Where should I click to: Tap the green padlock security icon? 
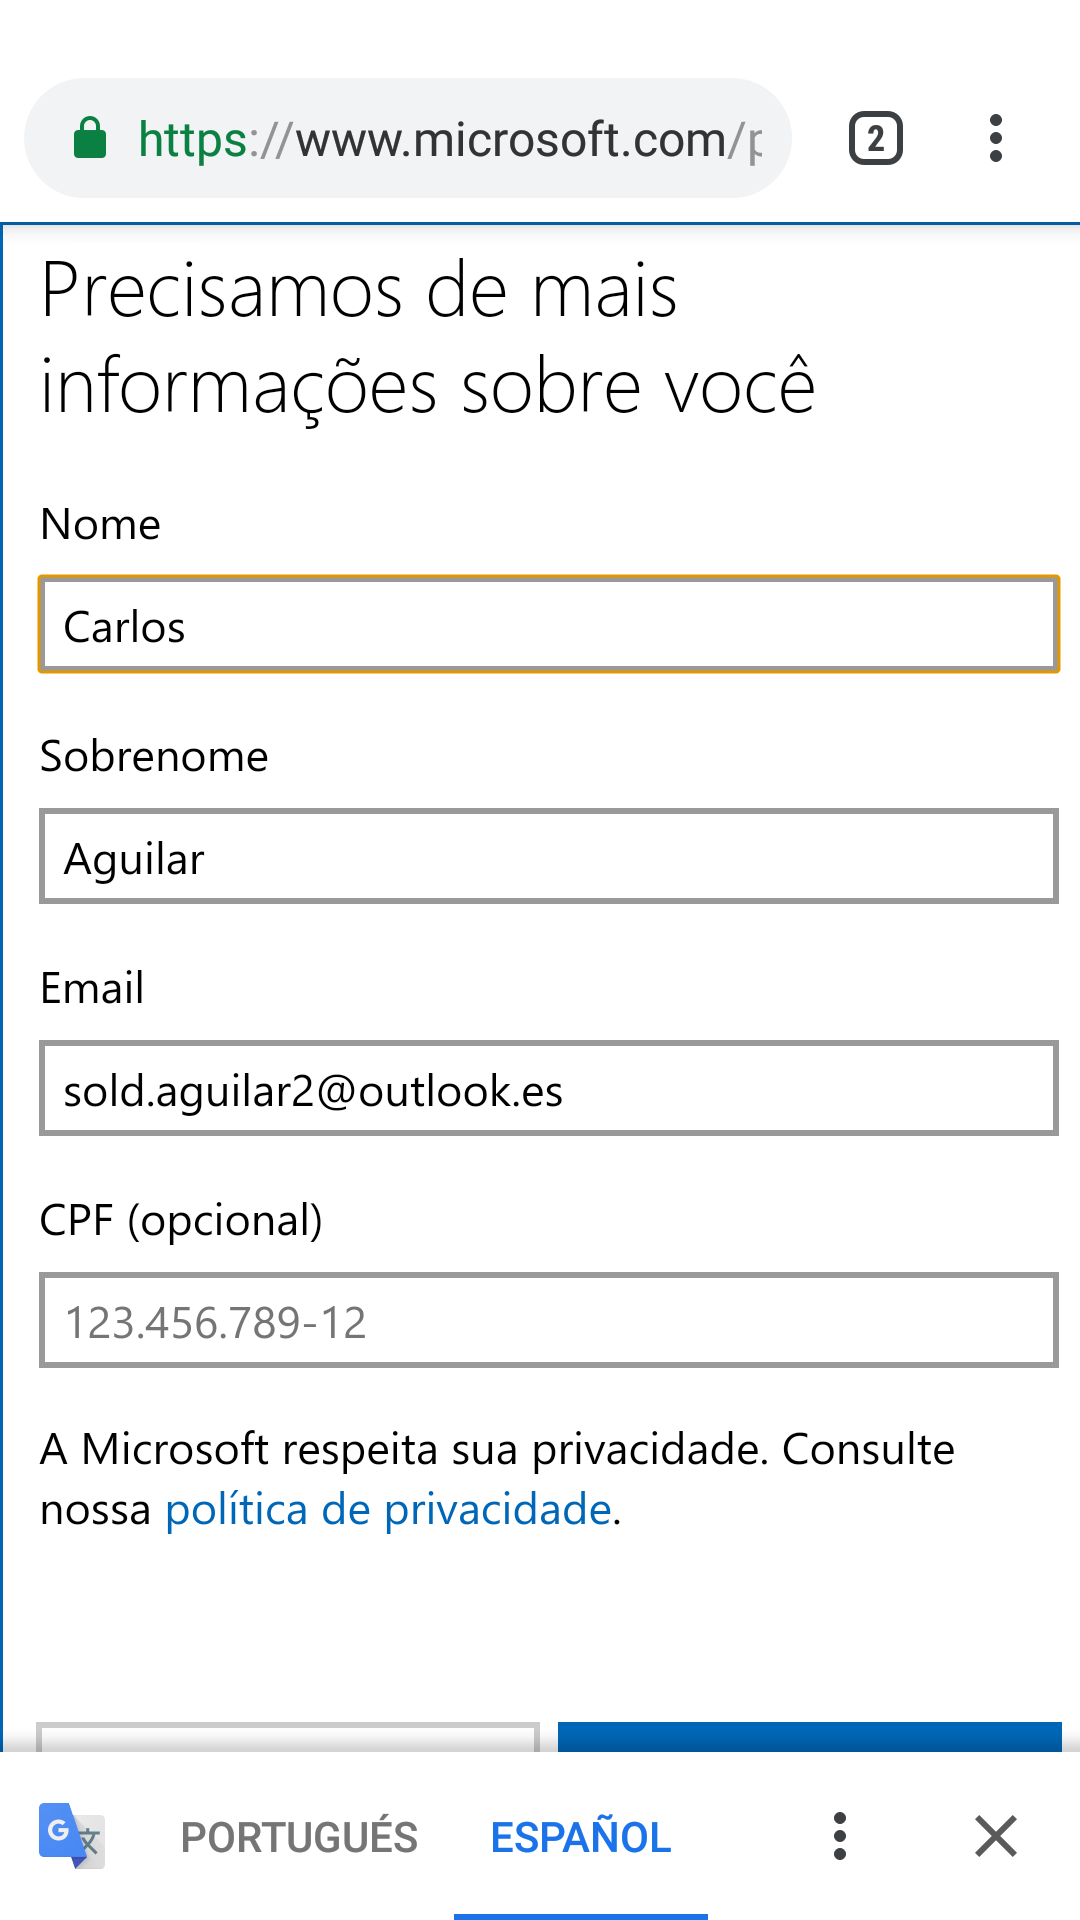90,138
